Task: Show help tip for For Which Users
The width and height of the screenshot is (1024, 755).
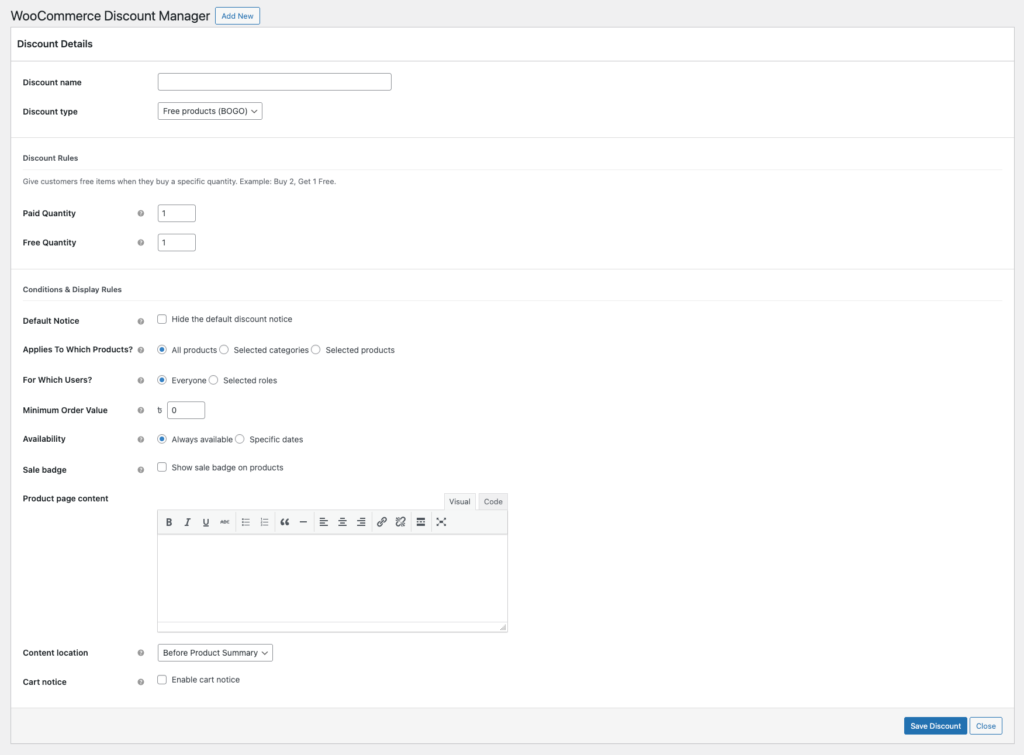Action: pos(140,381)
